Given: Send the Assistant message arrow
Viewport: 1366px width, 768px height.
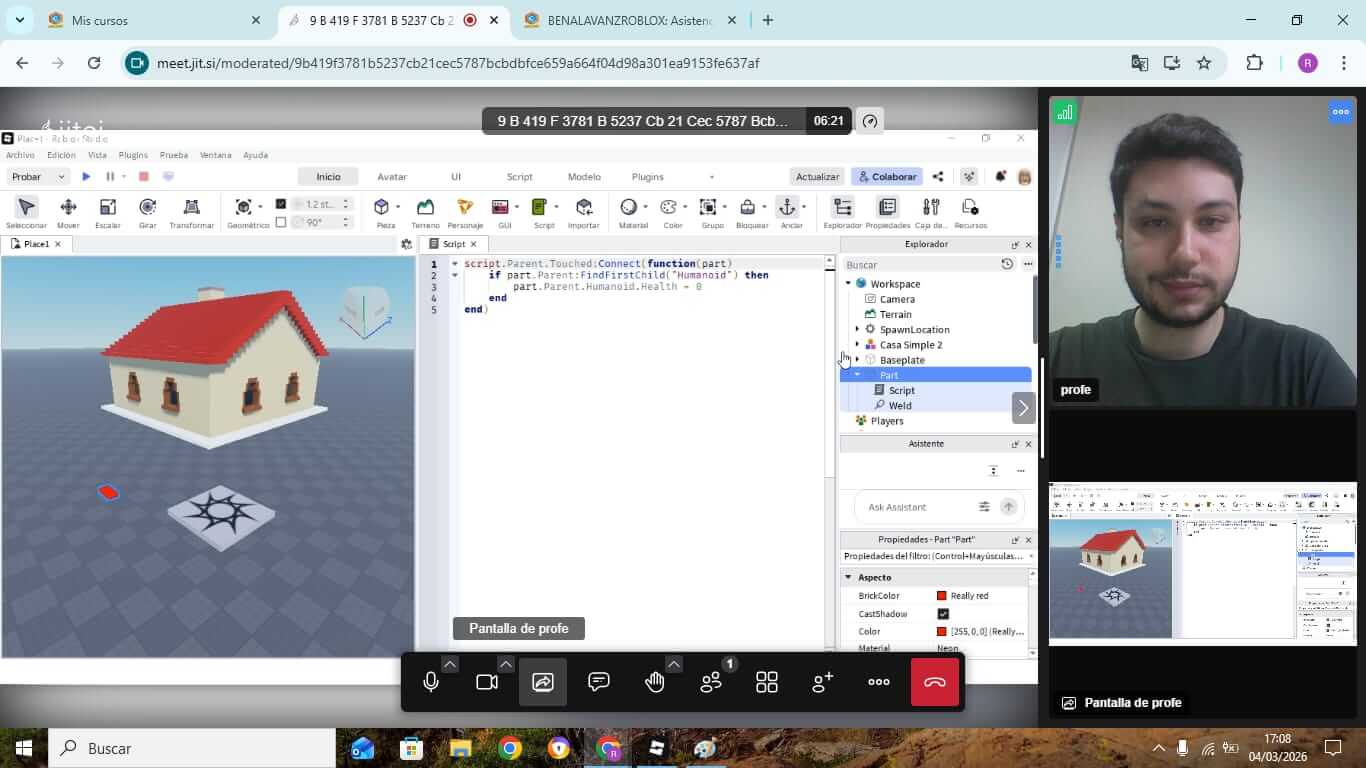Looking at the screenshot, I should [1008, 507].
